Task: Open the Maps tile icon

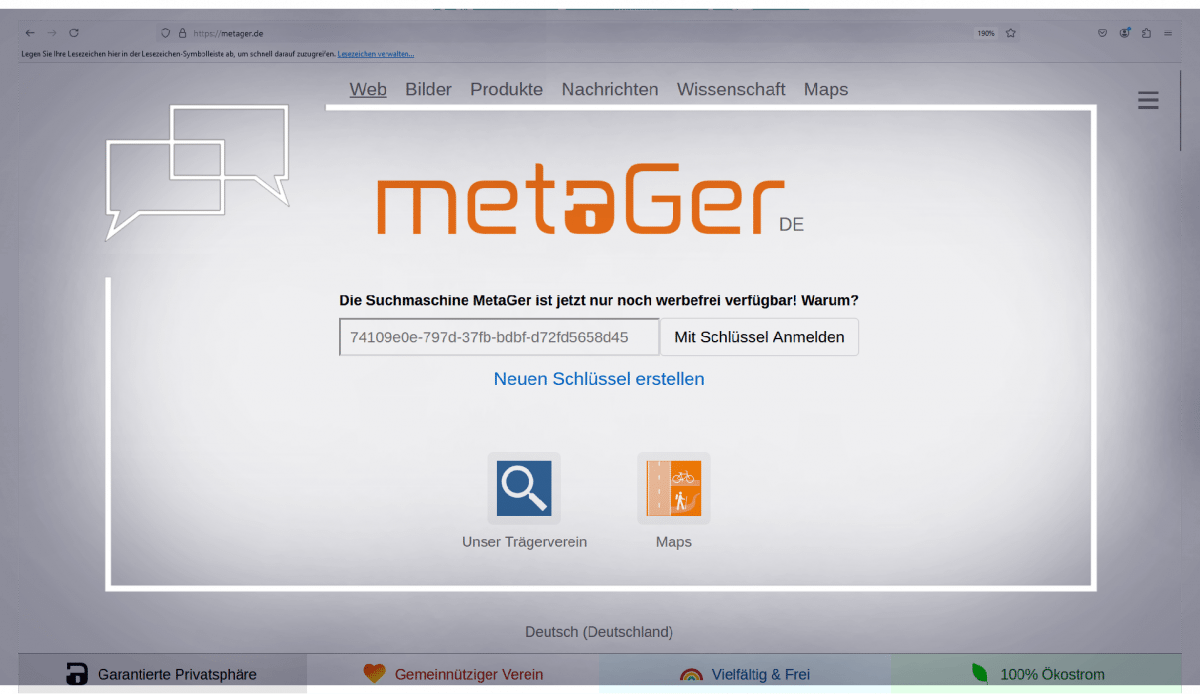Action: (674, 488)
